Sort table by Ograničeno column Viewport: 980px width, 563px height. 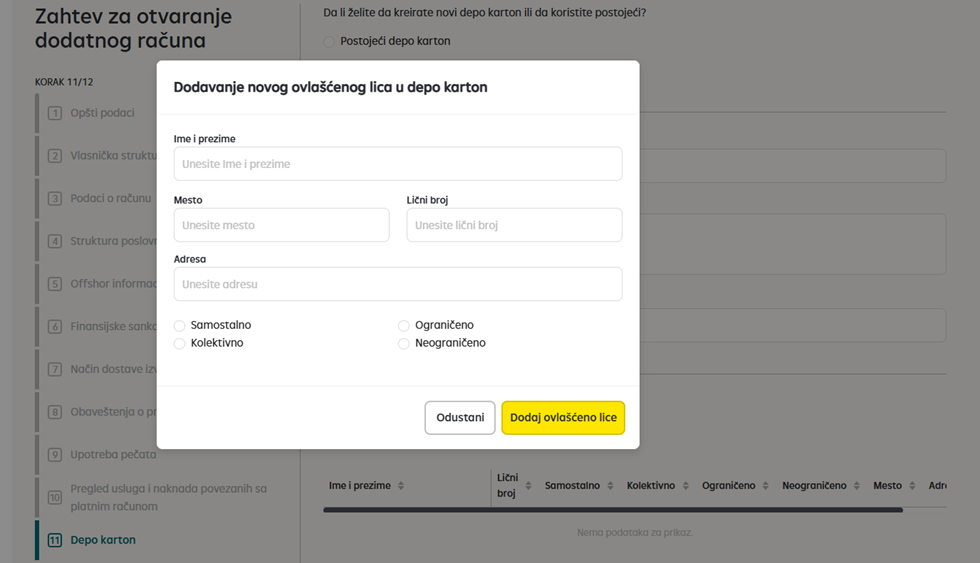click(766, 486)
